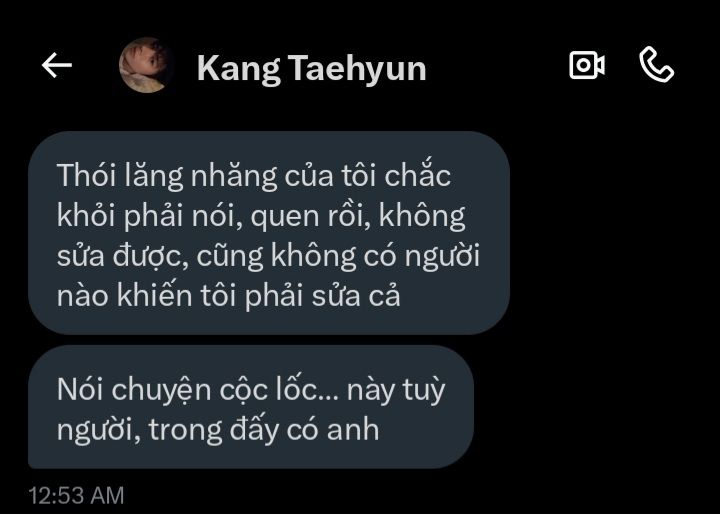Screen dimensions: 720x514
Task: Return to the conversations list with back arrow
Action: click(x=57, y=65)
